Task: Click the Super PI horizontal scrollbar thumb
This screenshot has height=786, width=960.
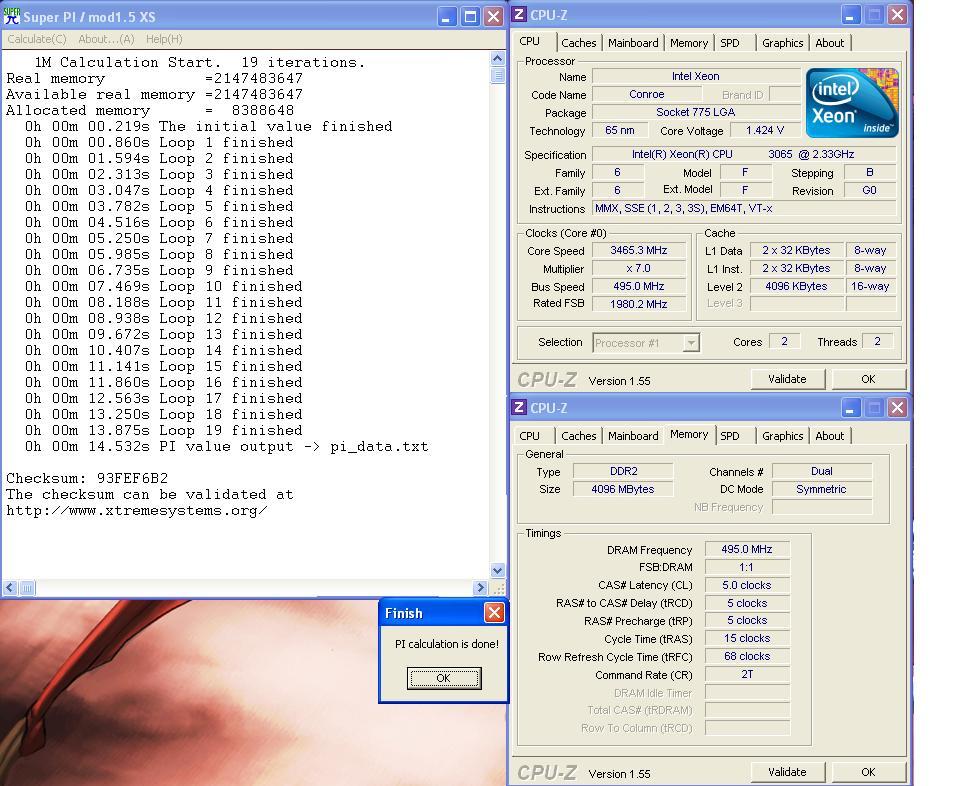Action: coord(28,588)
